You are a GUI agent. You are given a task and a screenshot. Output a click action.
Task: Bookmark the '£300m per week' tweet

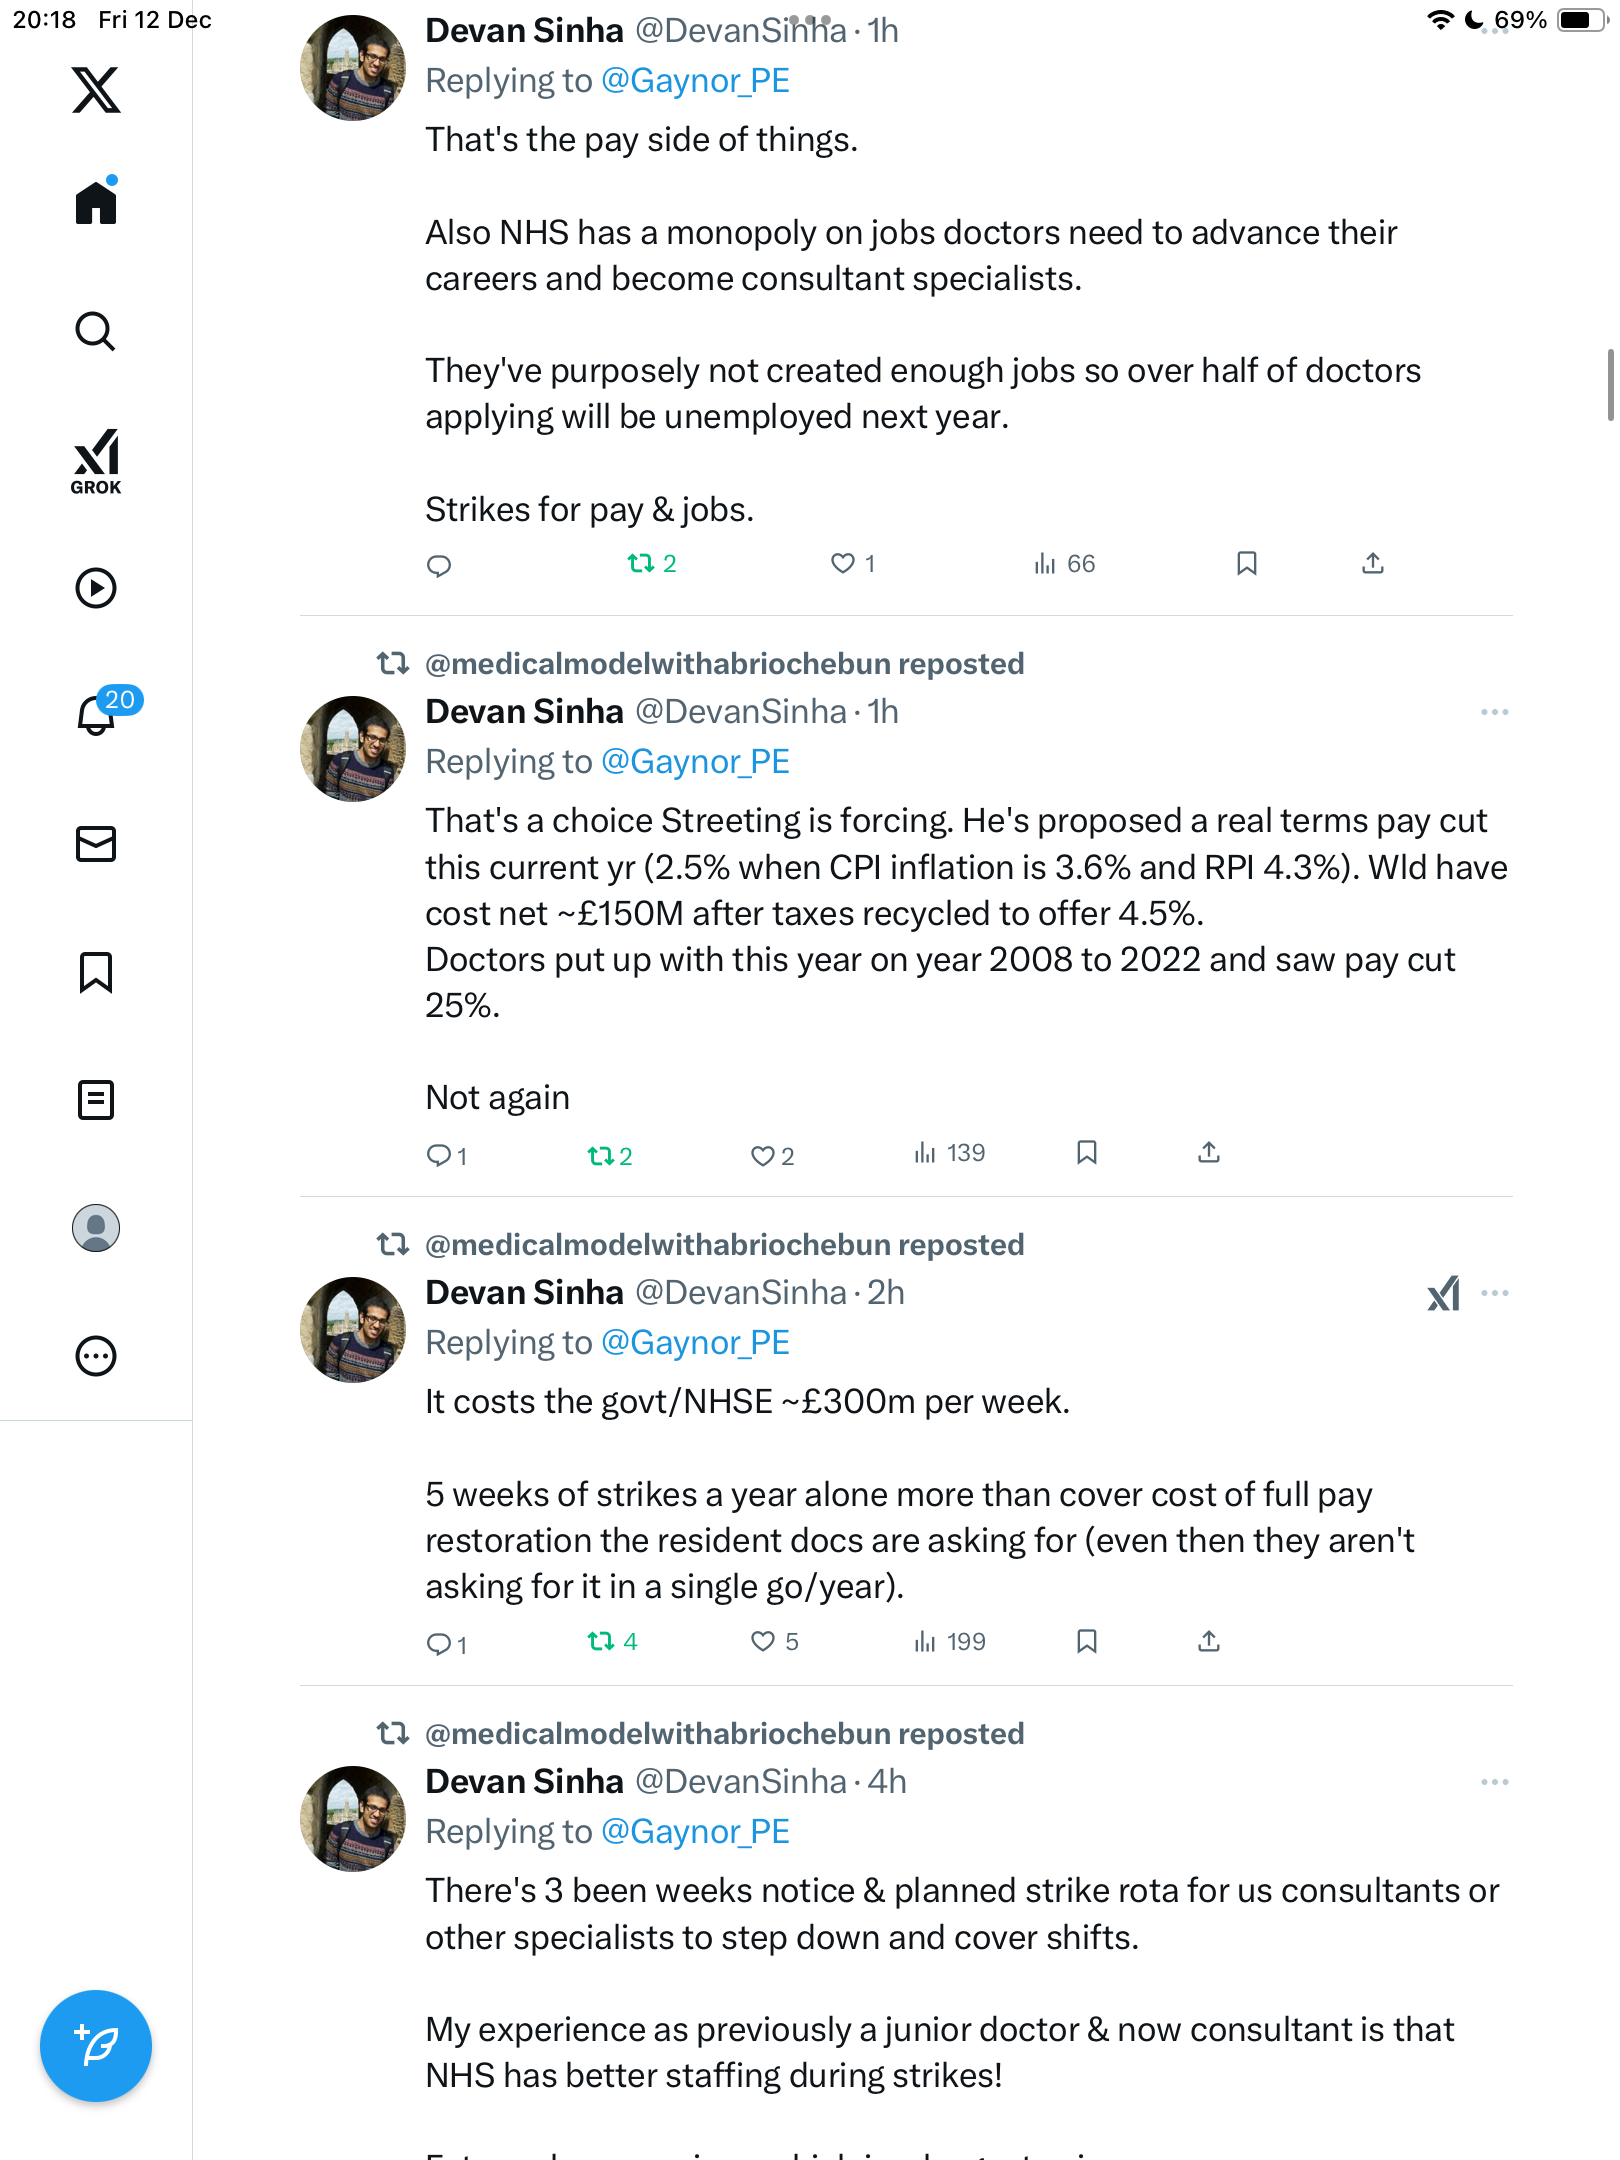1087,1642
